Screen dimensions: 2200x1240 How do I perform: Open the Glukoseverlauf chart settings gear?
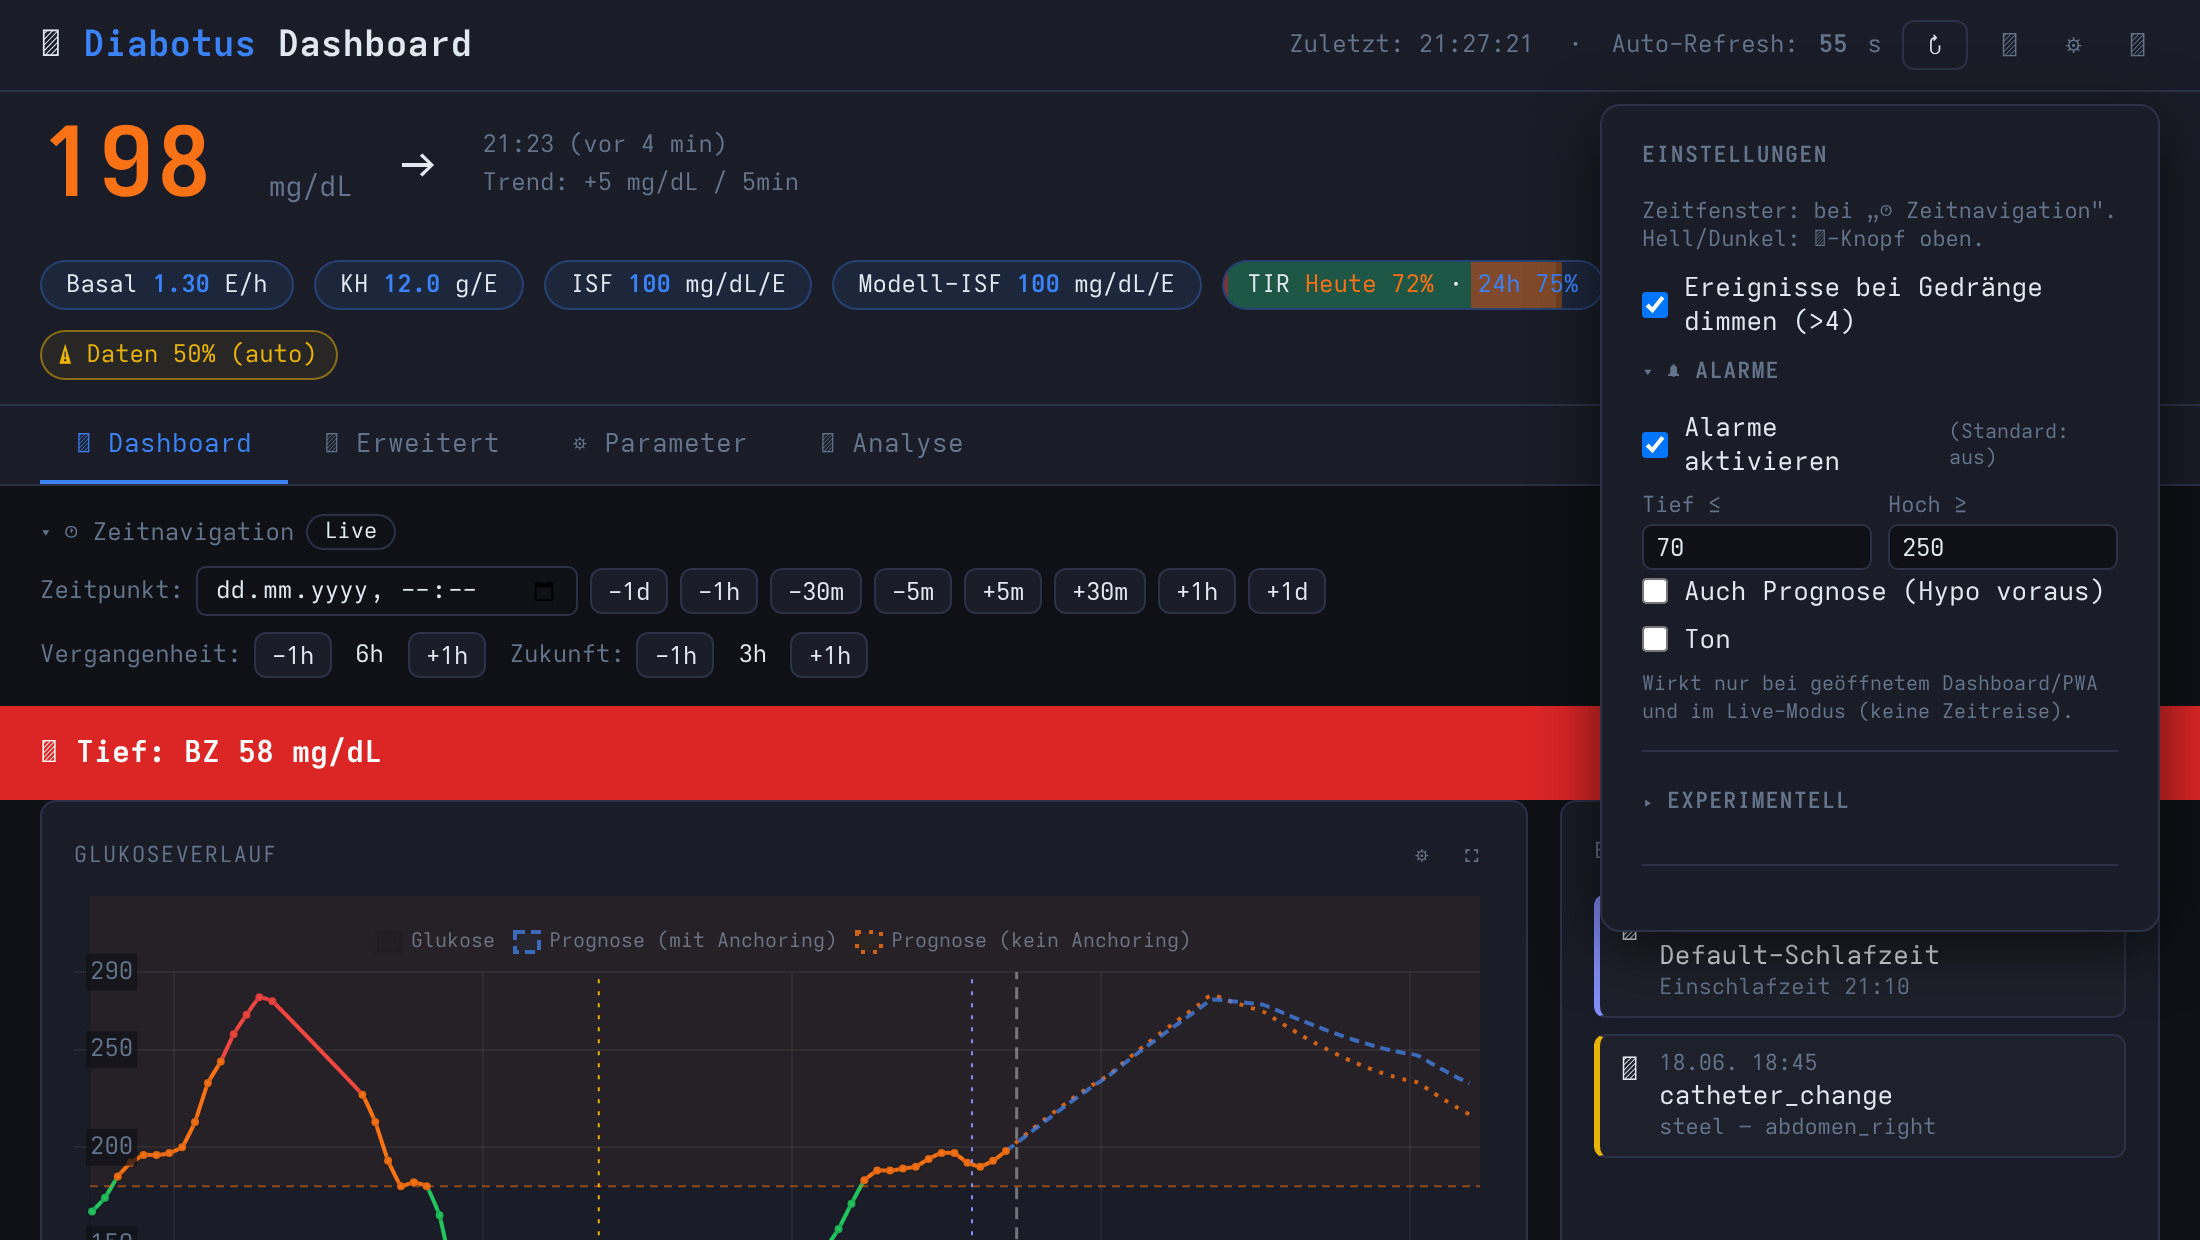[1421, 855]
